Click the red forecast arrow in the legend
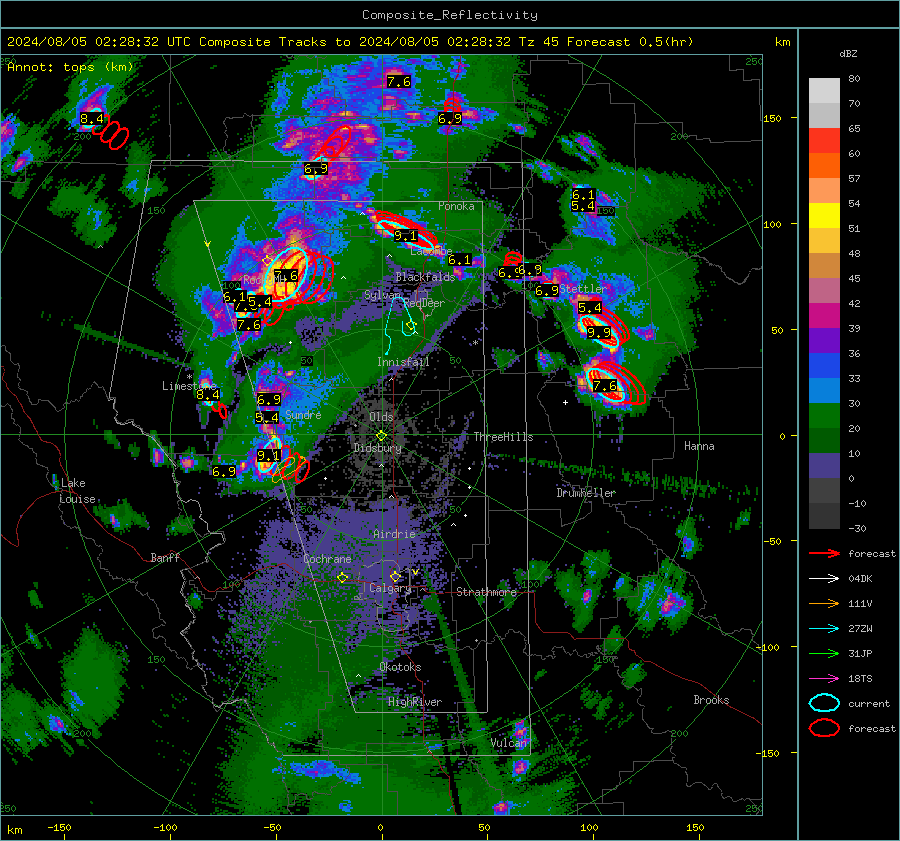Screen dimensions: 900x841 point(824,553)
